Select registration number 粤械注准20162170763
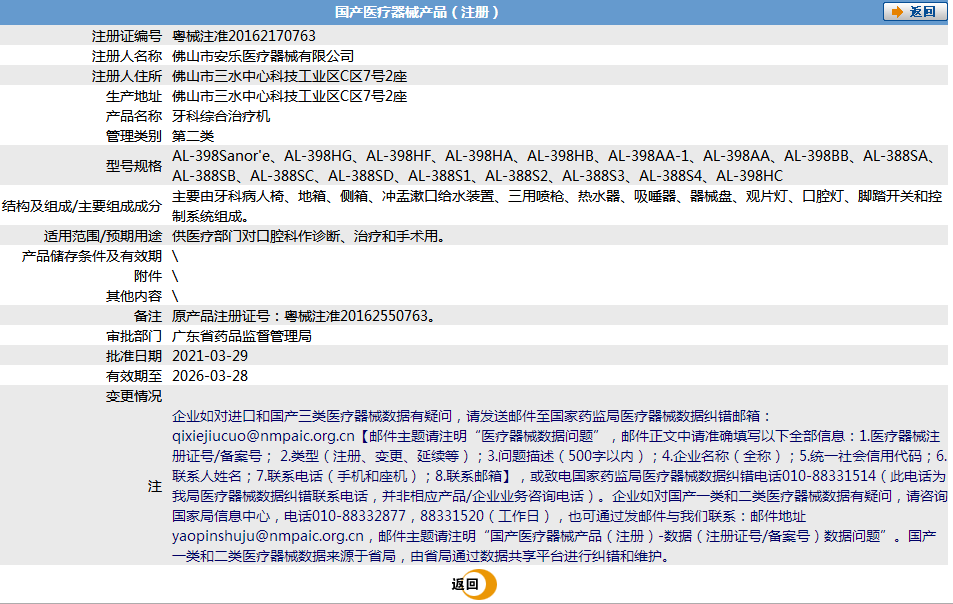The image size is (953, 604). click(244, 36)
